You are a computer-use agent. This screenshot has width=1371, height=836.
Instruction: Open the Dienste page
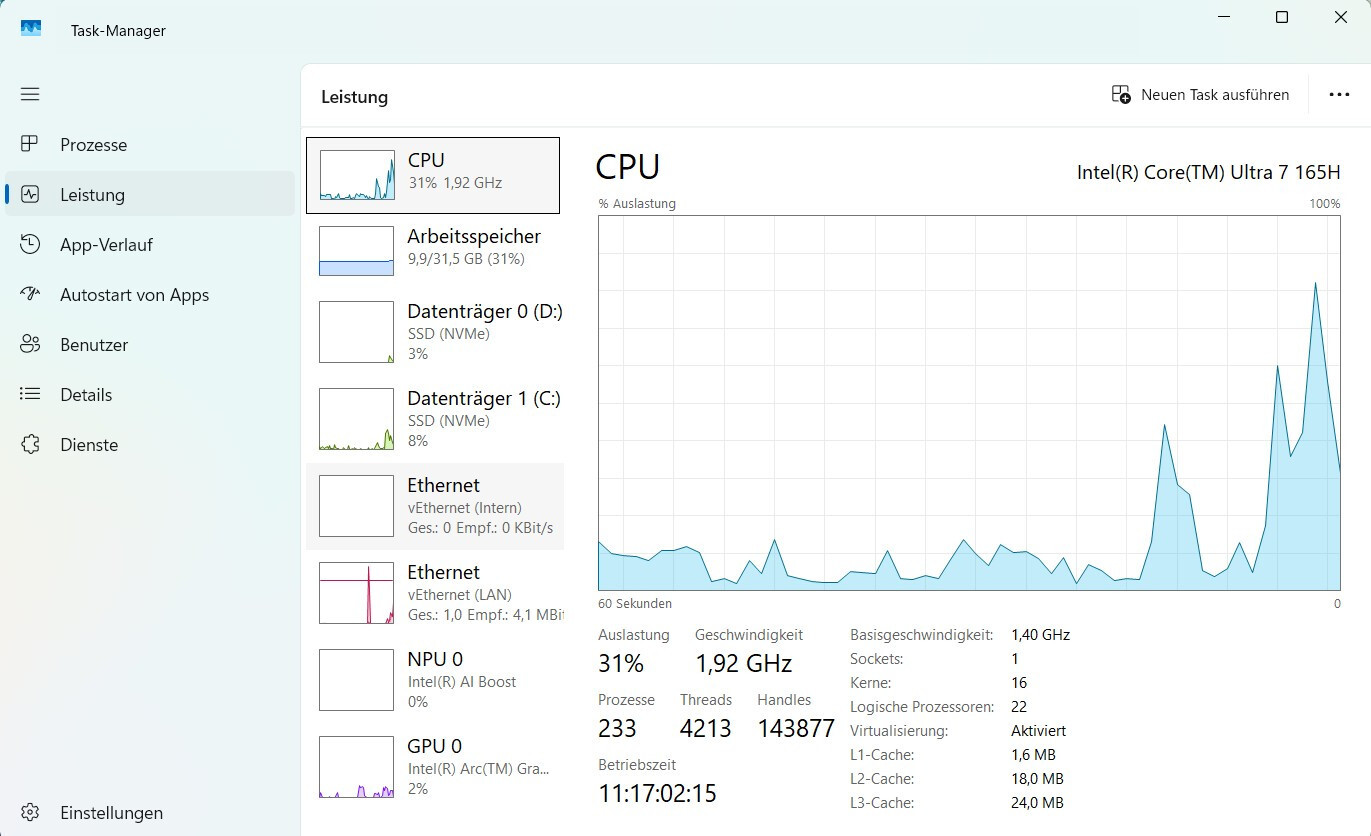coord(150,444)
